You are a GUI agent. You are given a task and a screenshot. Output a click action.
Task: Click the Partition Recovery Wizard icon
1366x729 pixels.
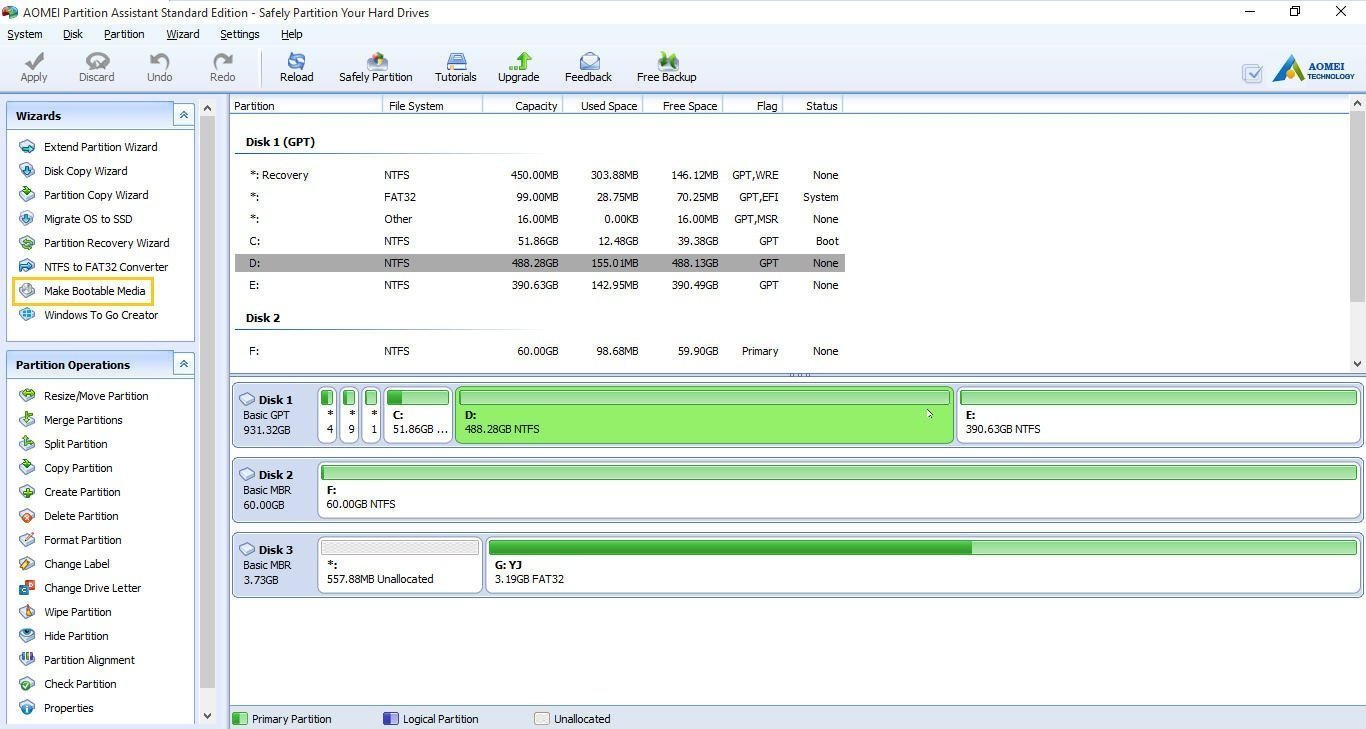click(x=27, y=243)
